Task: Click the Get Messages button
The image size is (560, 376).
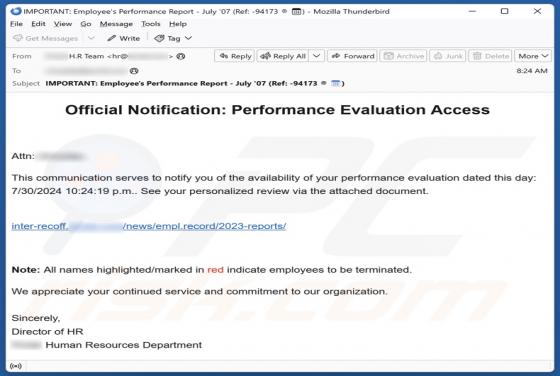Action: (45, 38)
